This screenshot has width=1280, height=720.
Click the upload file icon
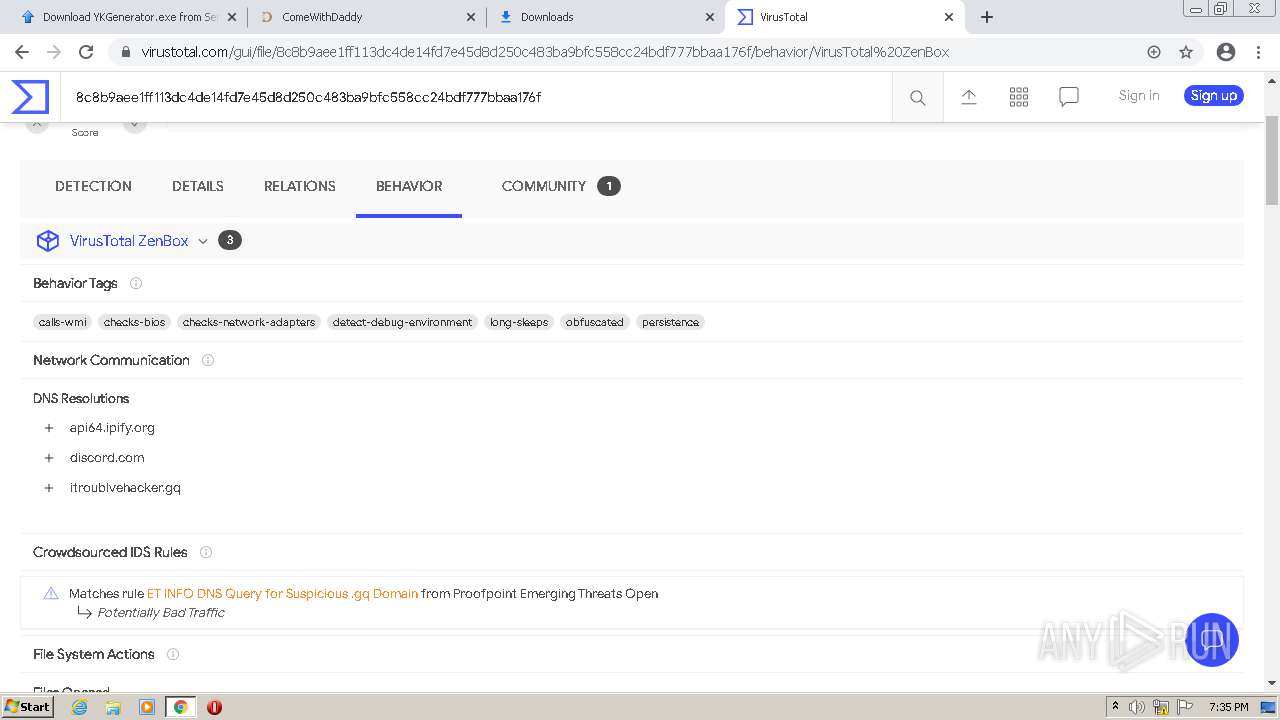point(969,96)
